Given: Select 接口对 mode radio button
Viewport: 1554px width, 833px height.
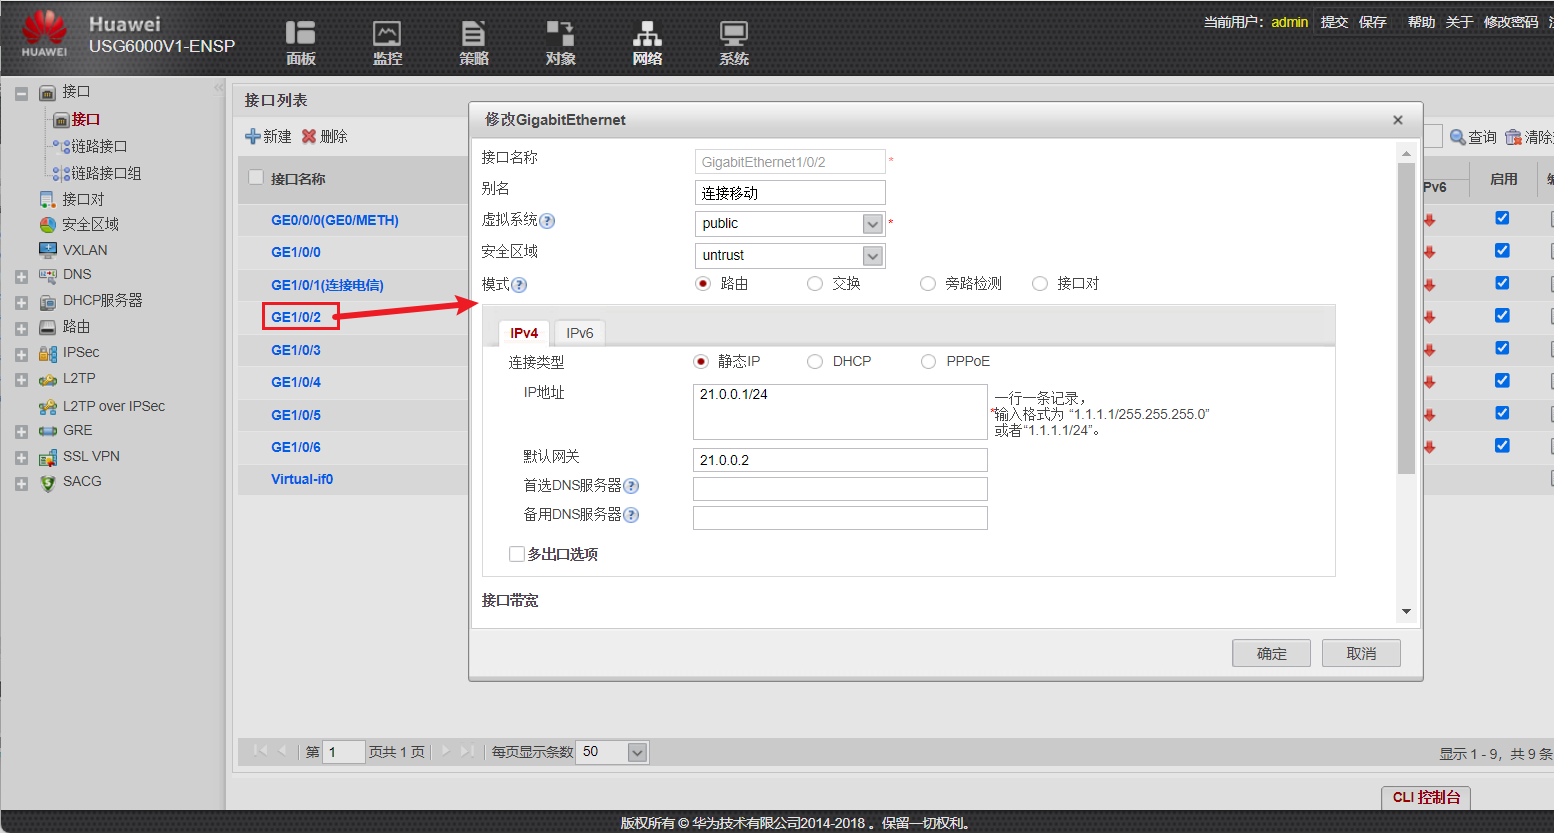Looking at the screenshot, I should point(1040,284).
